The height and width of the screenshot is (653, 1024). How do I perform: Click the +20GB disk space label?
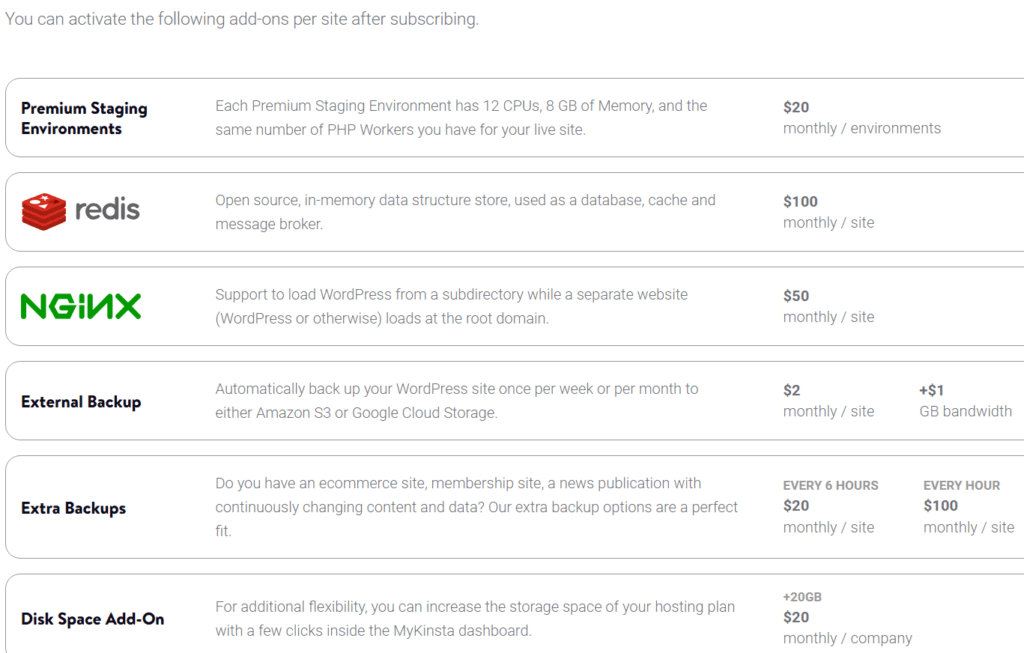[802, 597]
